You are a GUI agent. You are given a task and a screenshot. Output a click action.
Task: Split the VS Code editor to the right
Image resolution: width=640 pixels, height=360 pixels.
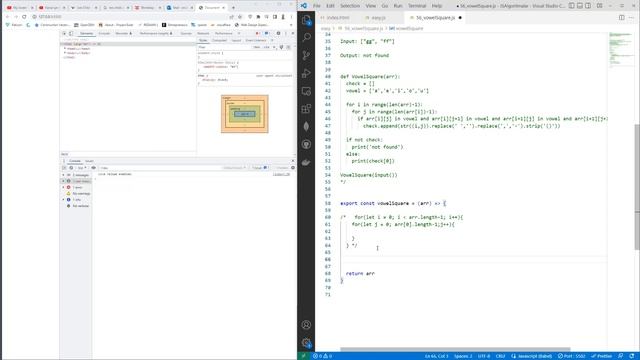(x=621, y=18)
